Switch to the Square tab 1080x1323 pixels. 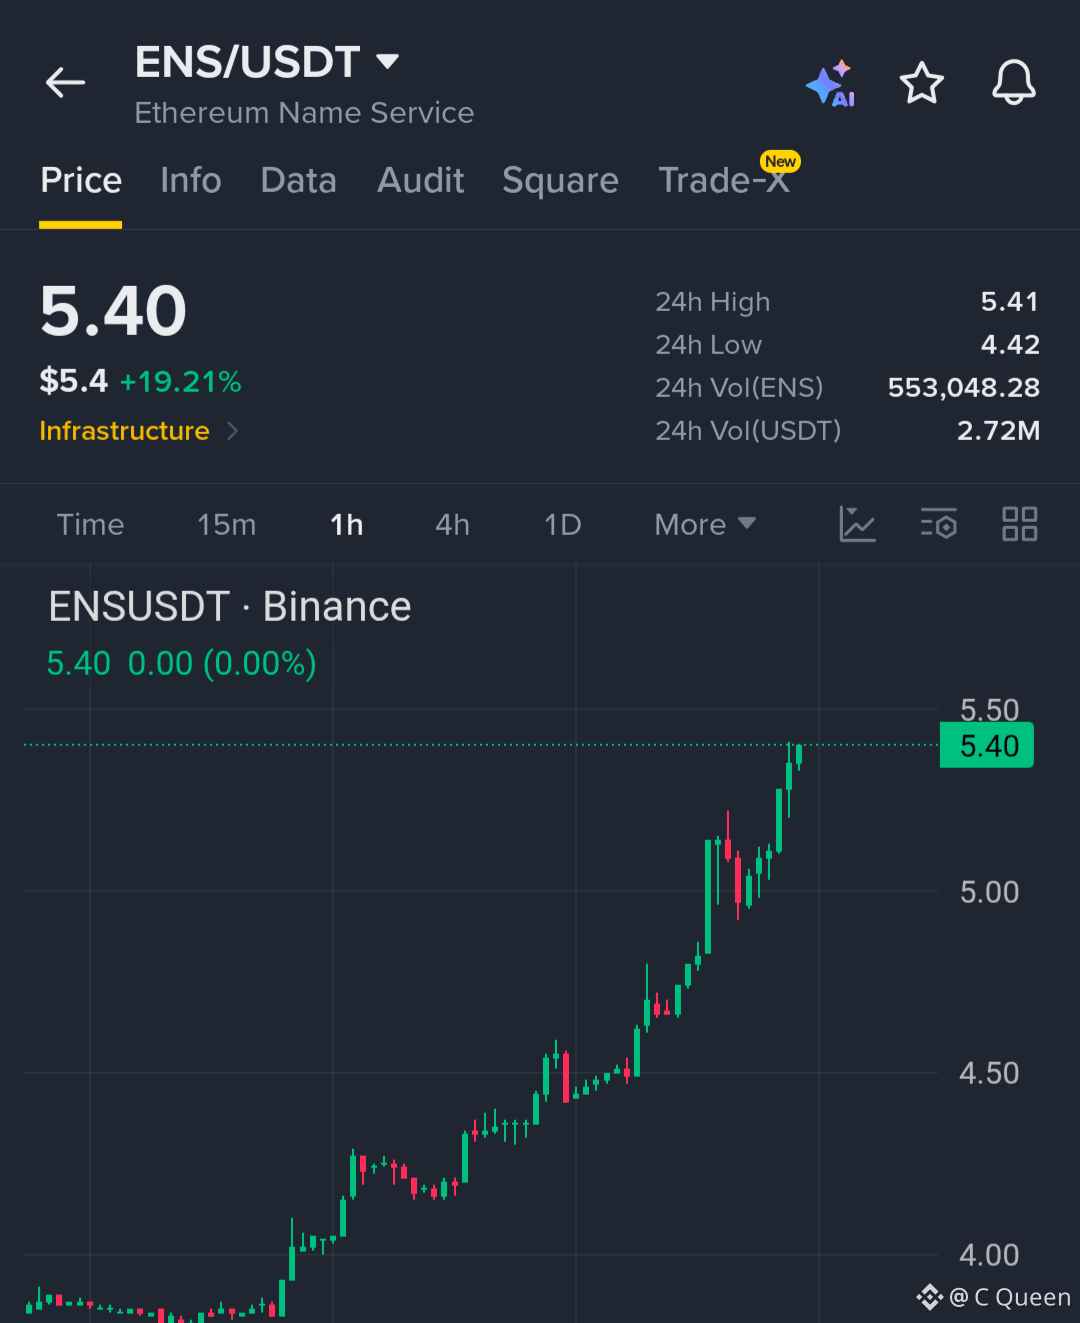pos(560,181)
